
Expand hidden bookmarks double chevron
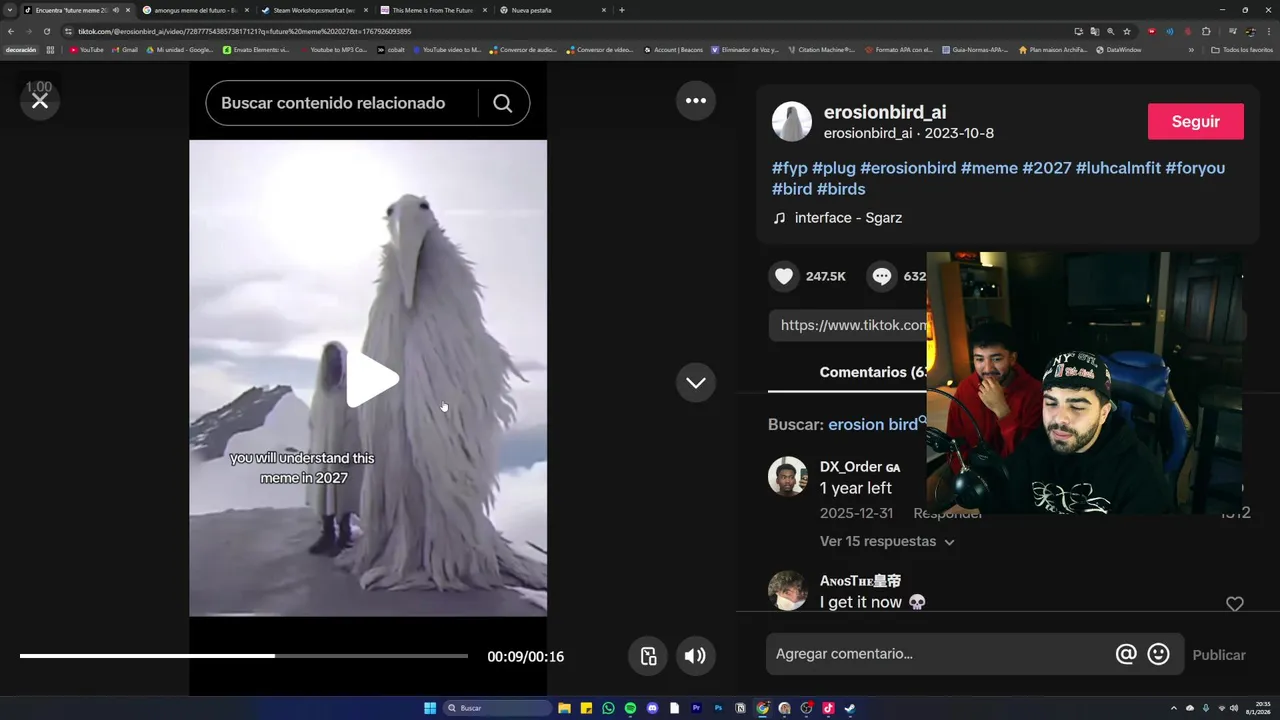1191,49
